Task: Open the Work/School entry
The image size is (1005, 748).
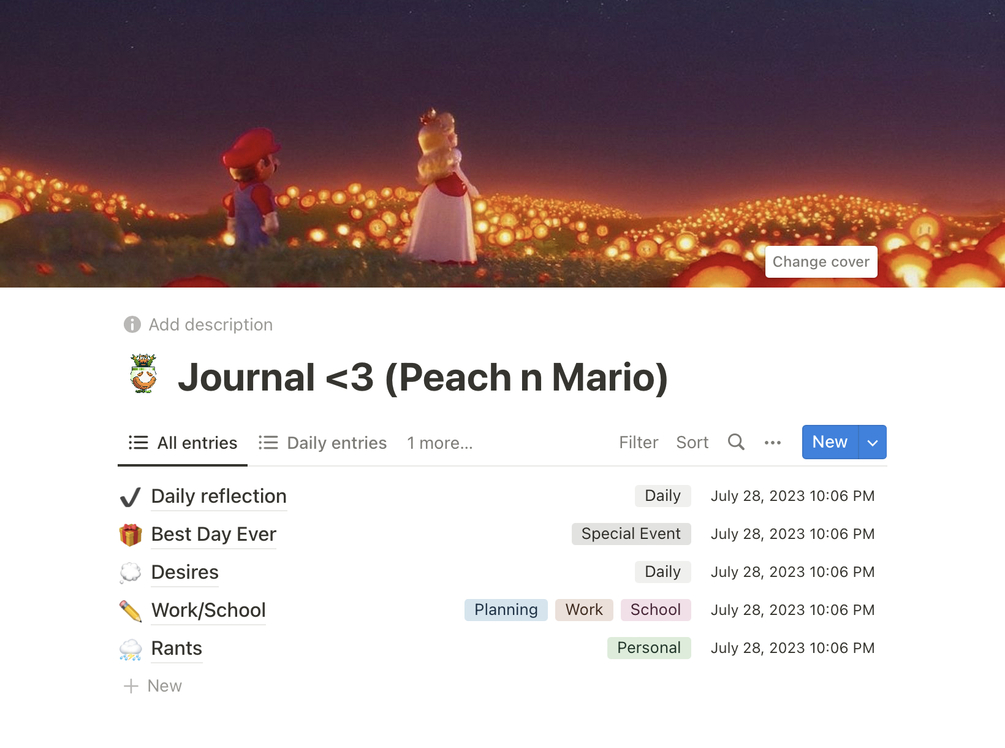Action: (208, 610)
